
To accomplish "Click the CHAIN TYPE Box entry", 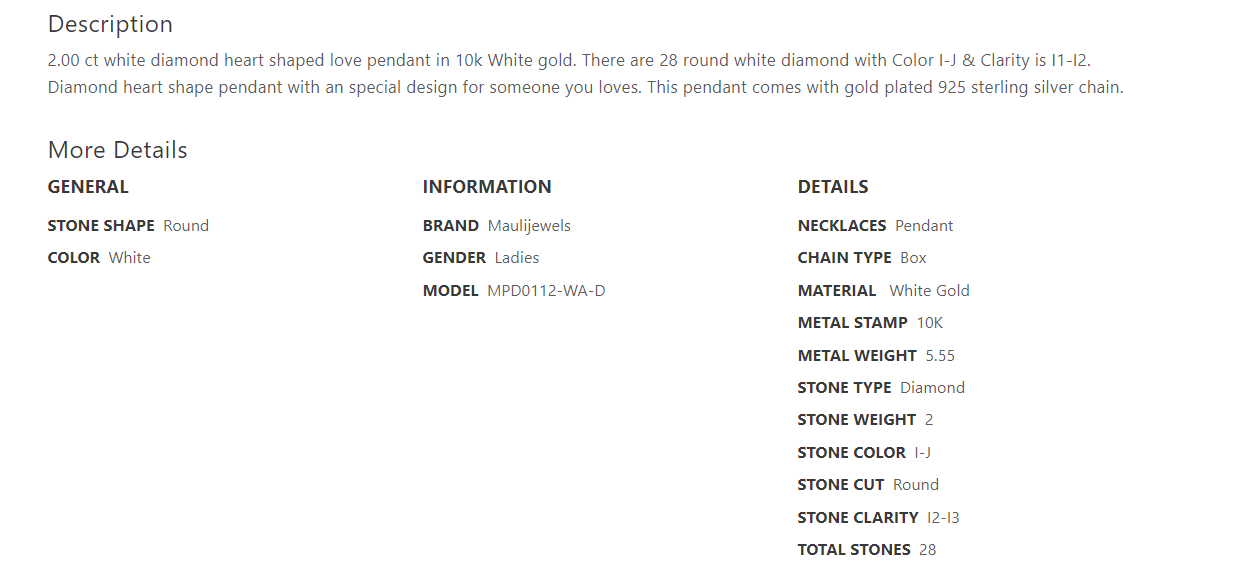I will [x=862, y=258].
